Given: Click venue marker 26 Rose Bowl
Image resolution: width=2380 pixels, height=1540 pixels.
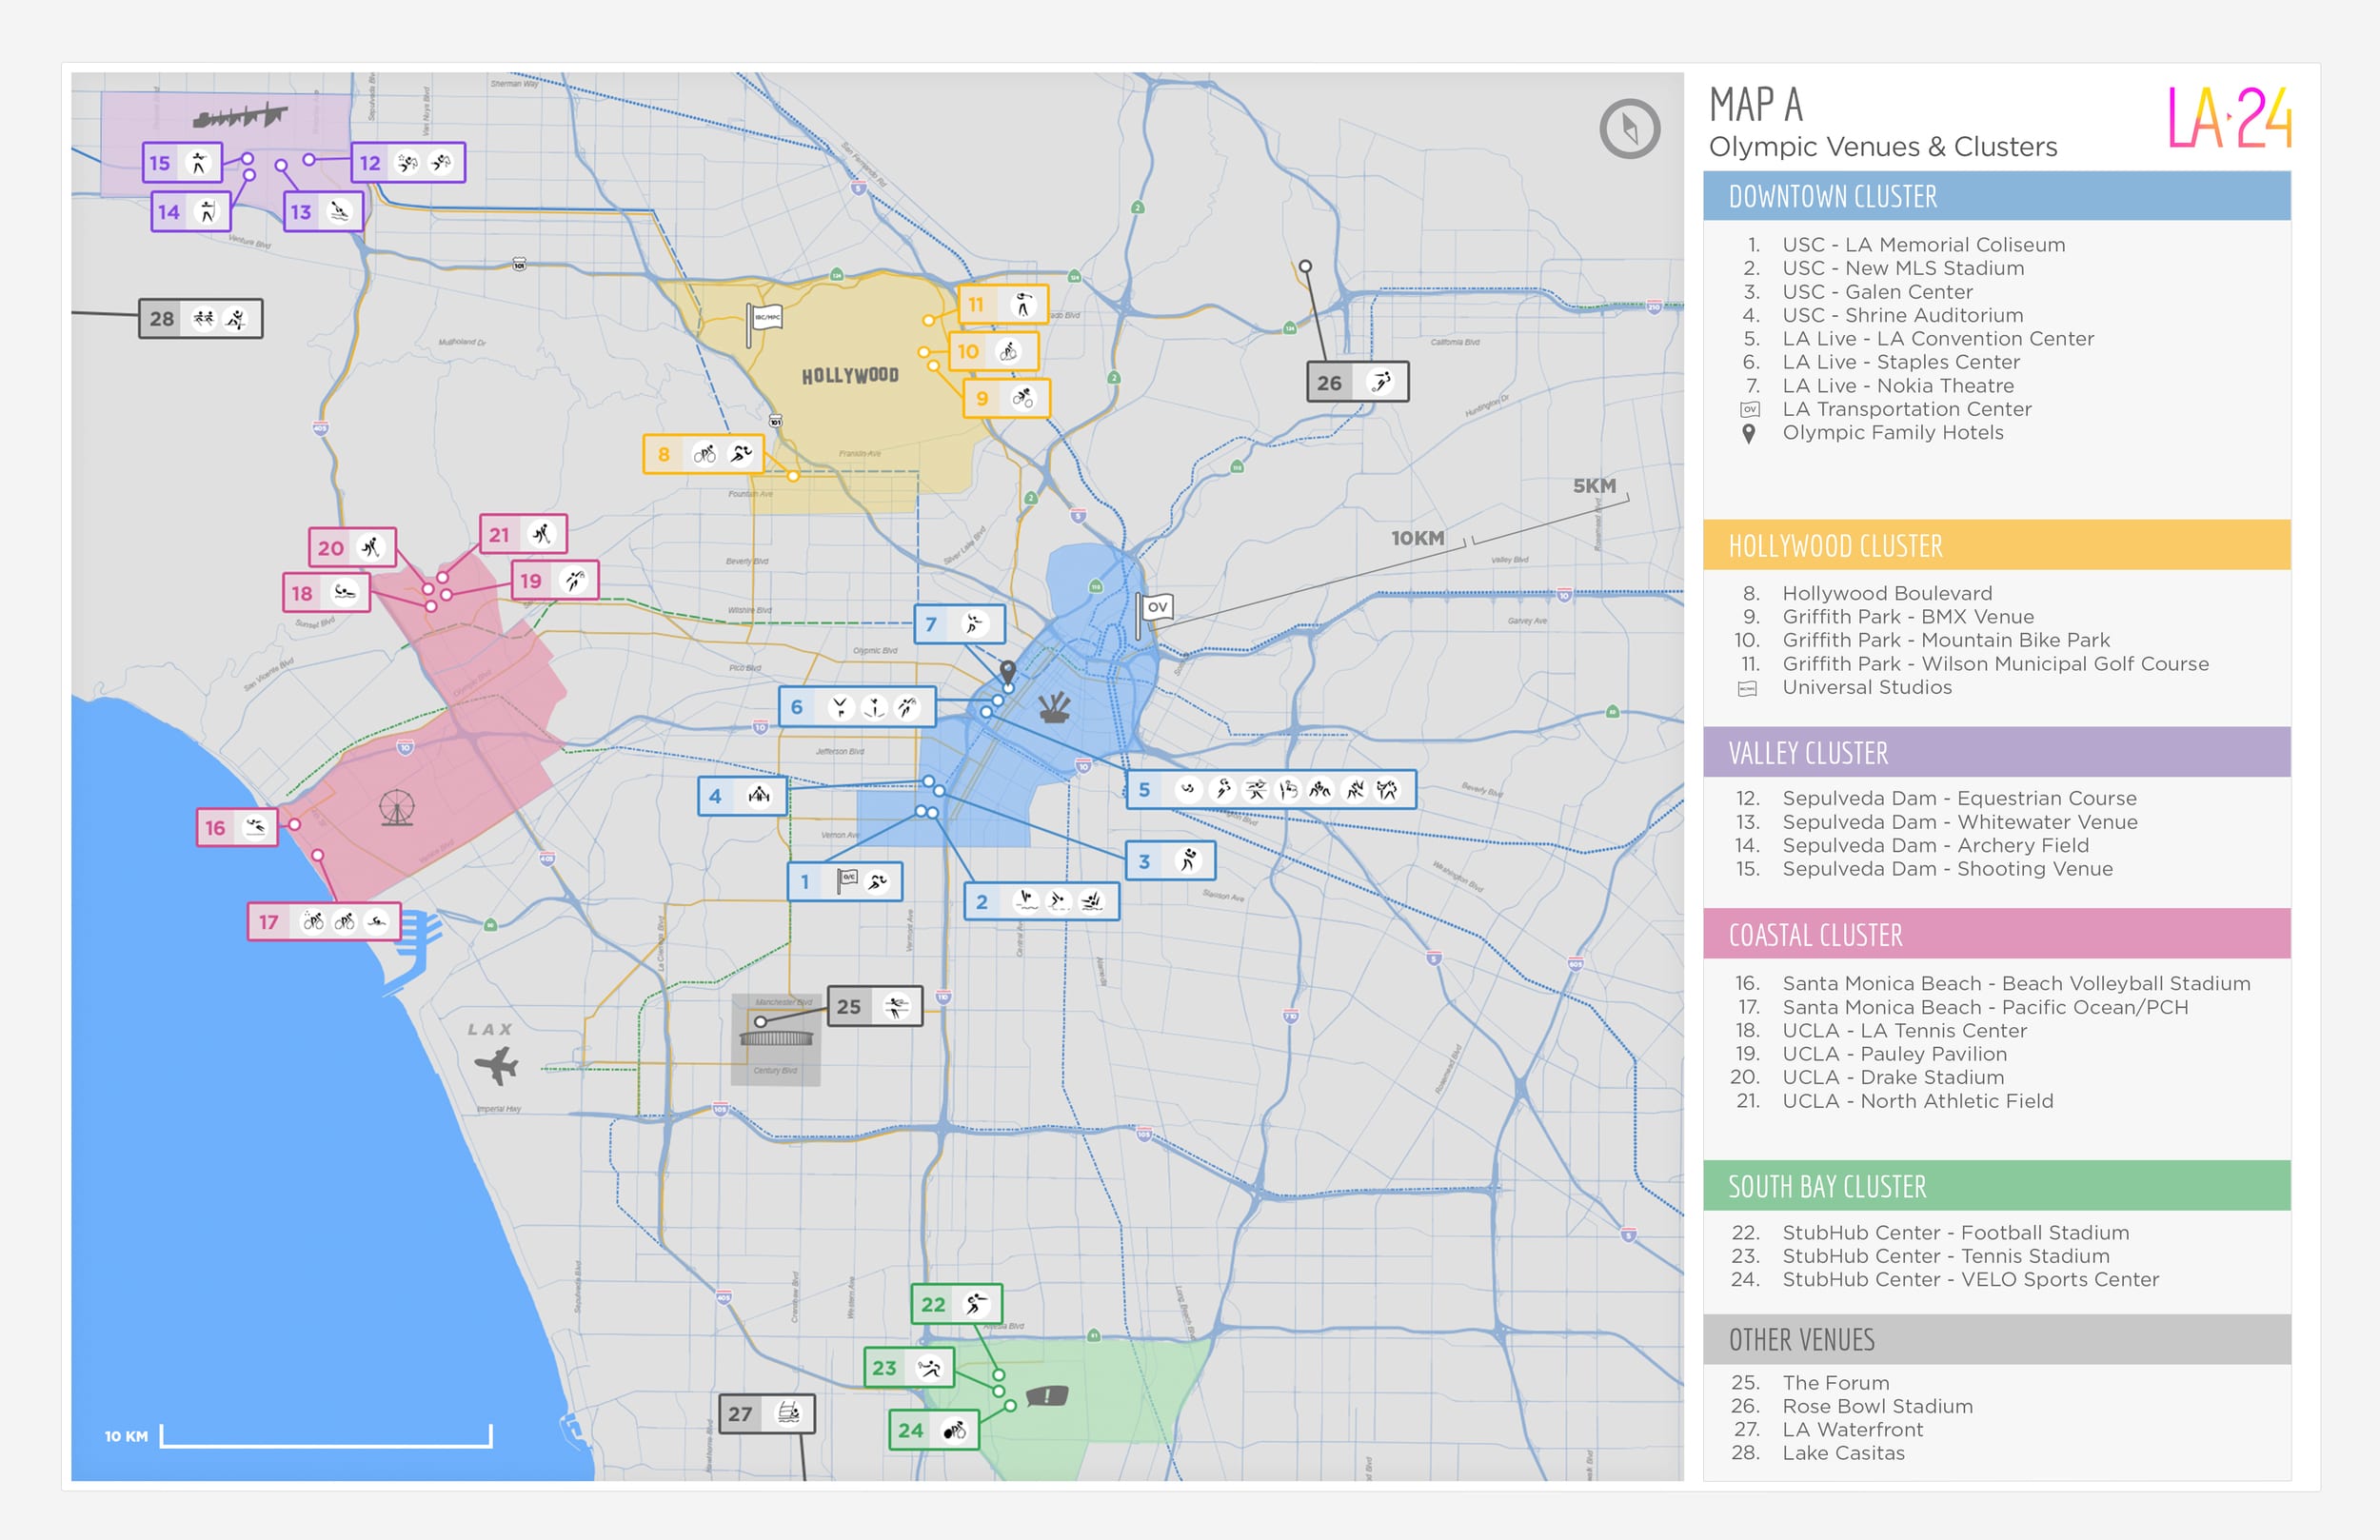Looking at the screenshot, I should point(1357,382).
